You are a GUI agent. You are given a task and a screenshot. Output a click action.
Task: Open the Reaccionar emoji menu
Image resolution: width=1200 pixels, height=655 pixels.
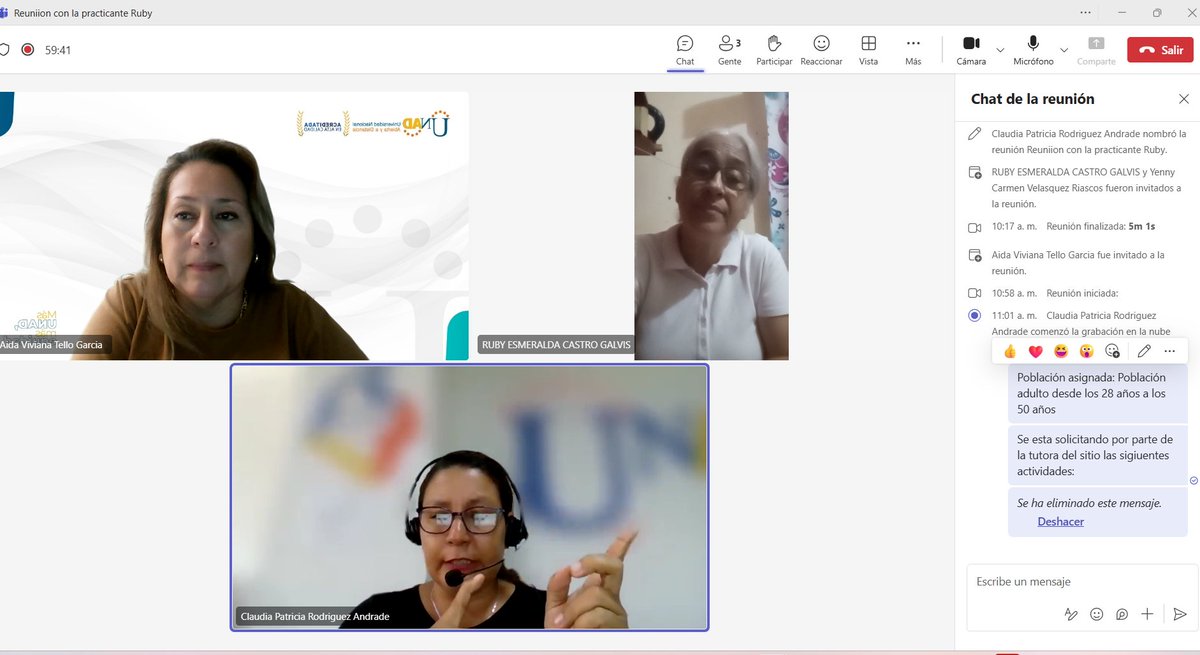pyautogui.click(x=821, y=50)
